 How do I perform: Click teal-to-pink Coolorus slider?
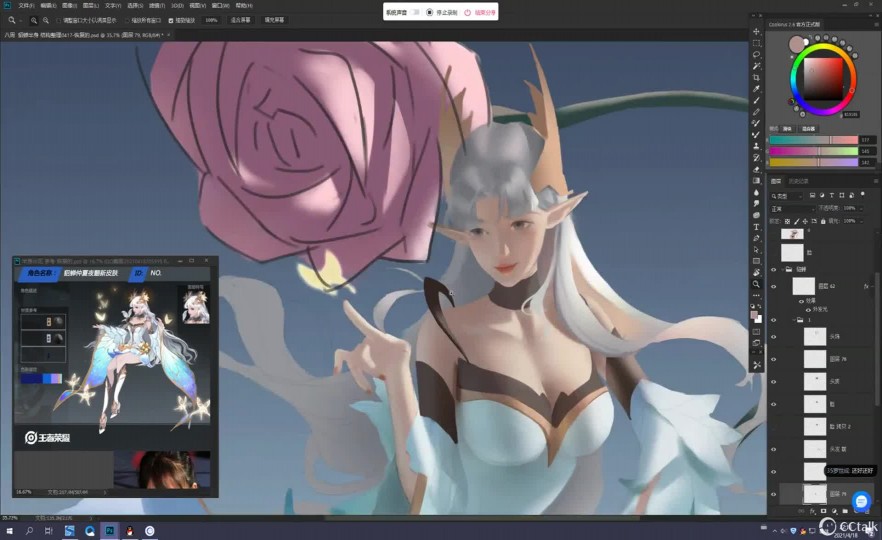pos(813,140)
